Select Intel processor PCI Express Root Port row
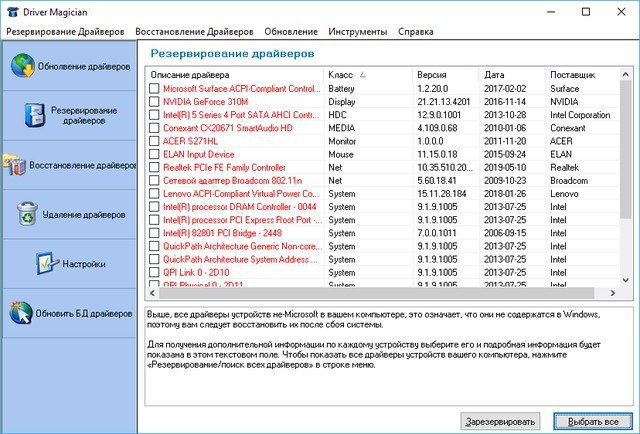Screen dimensions: 640x434 coord(242,220)
